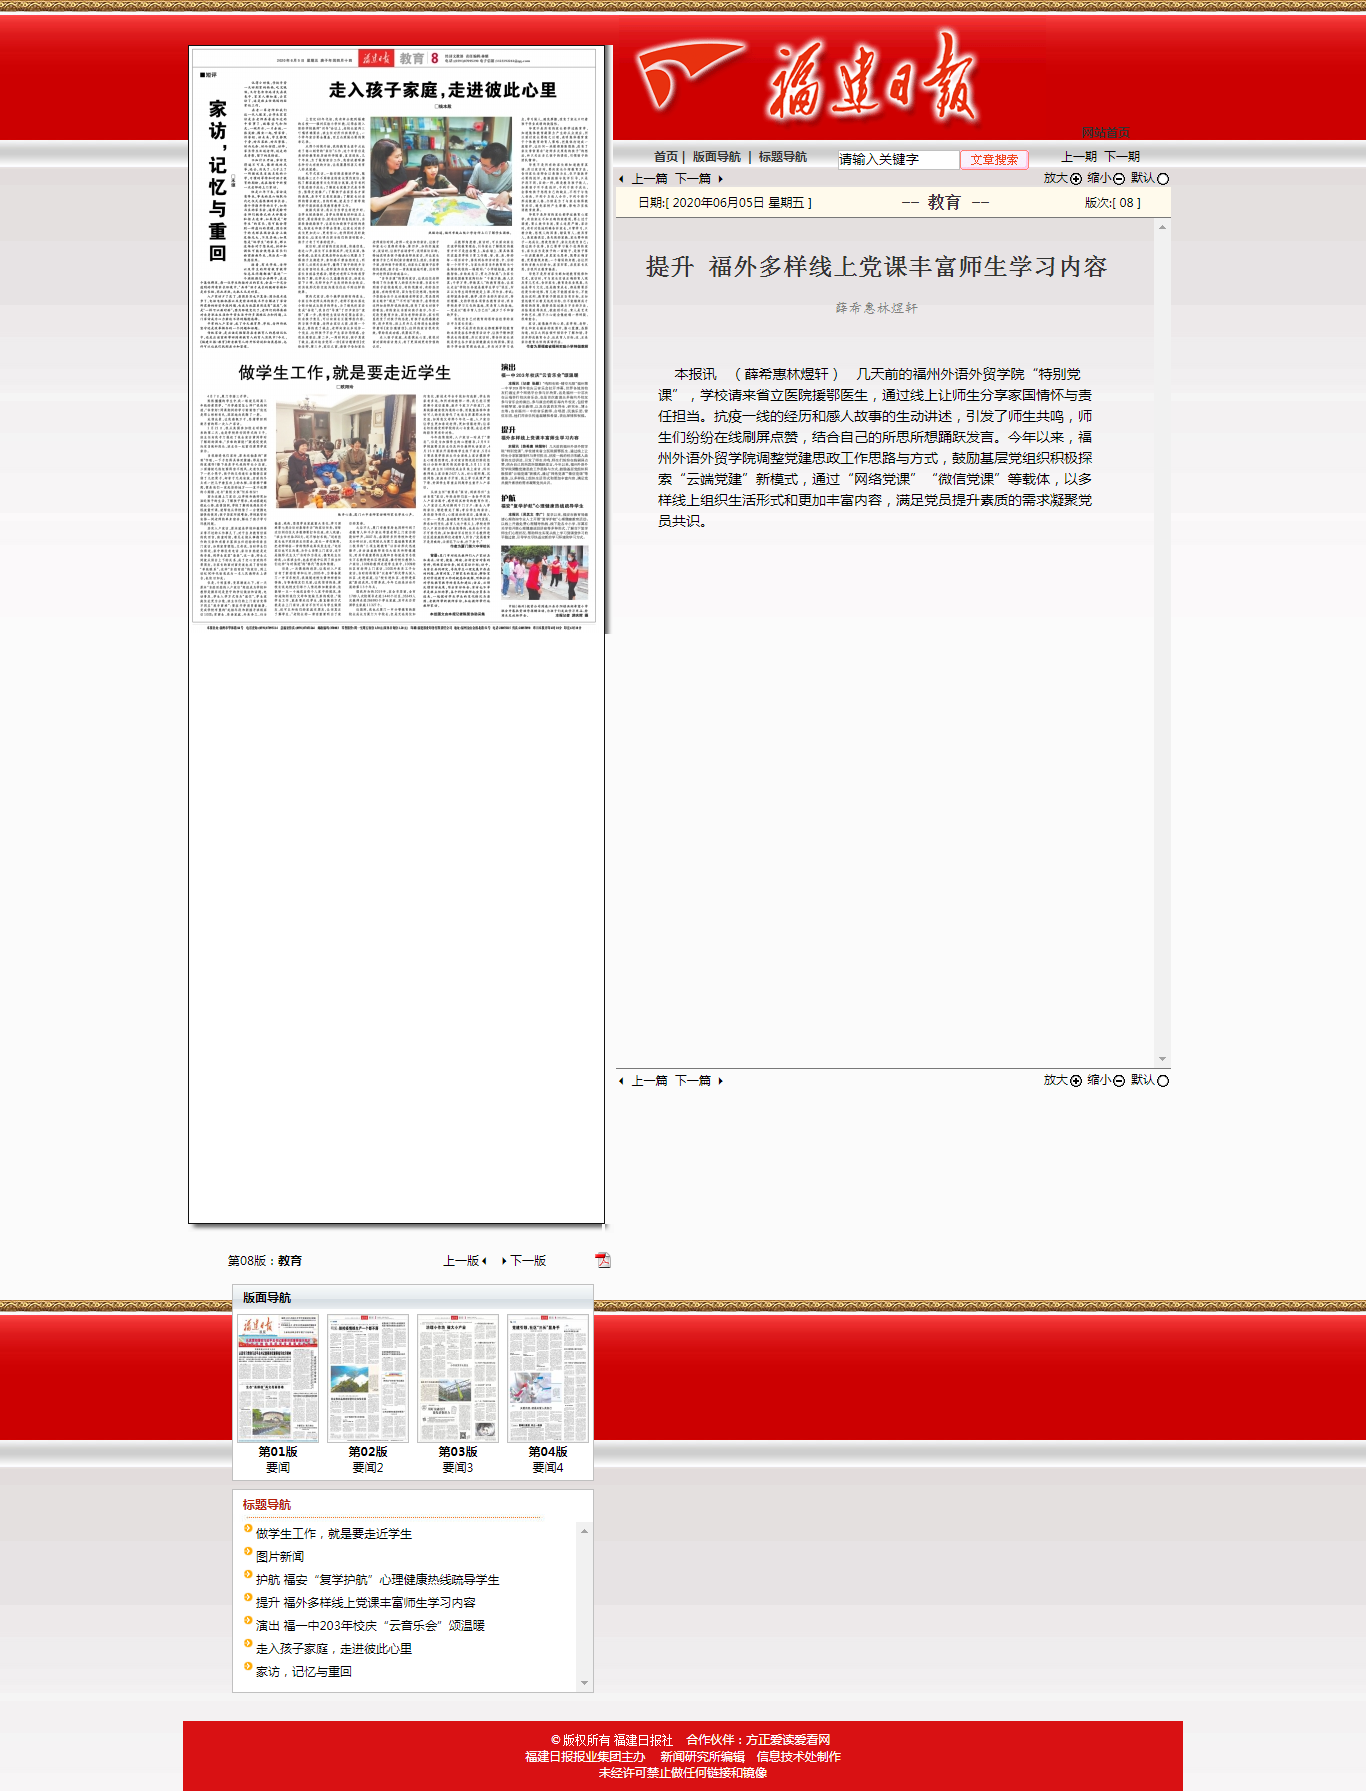Open the 第01版 要闻 page thumbnail
Viewport: 1366px width, 1791px height.
[x=278, y=1378]
